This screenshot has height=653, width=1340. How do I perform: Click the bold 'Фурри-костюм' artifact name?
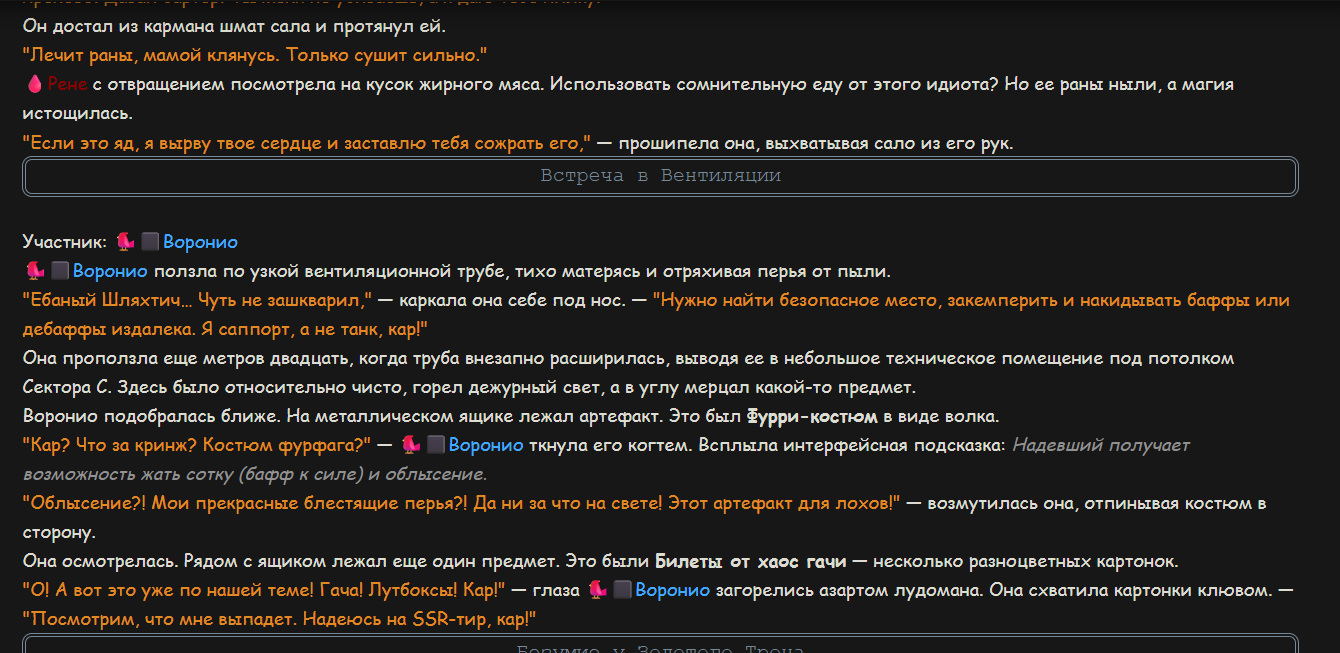point(811,416)
